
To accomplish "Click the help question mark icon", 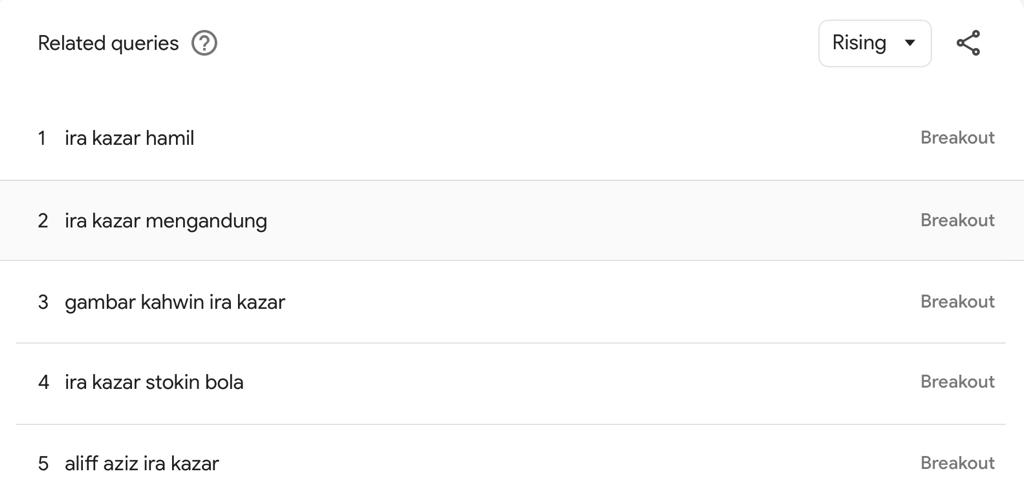I will pos(204,44).
